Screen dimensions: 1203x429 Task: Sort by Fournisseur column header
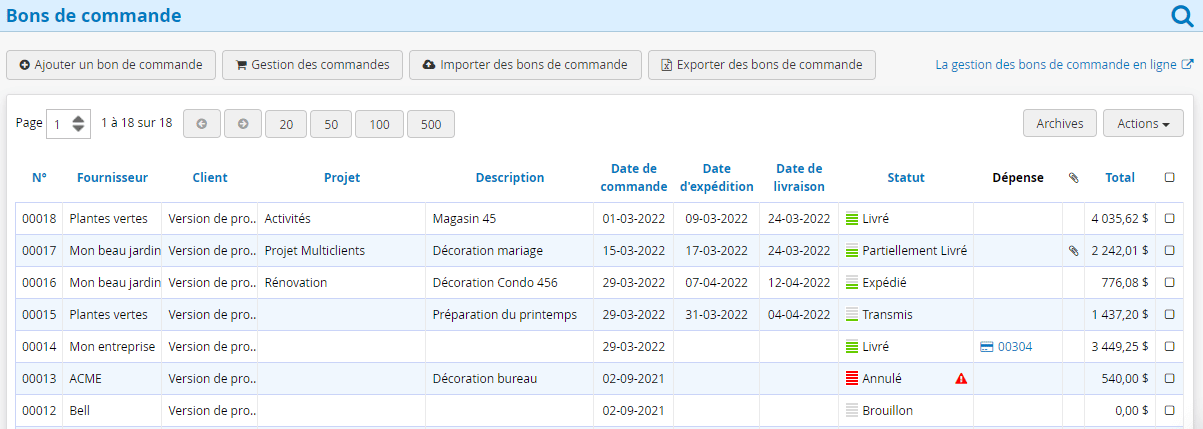(x=112, y=178)
